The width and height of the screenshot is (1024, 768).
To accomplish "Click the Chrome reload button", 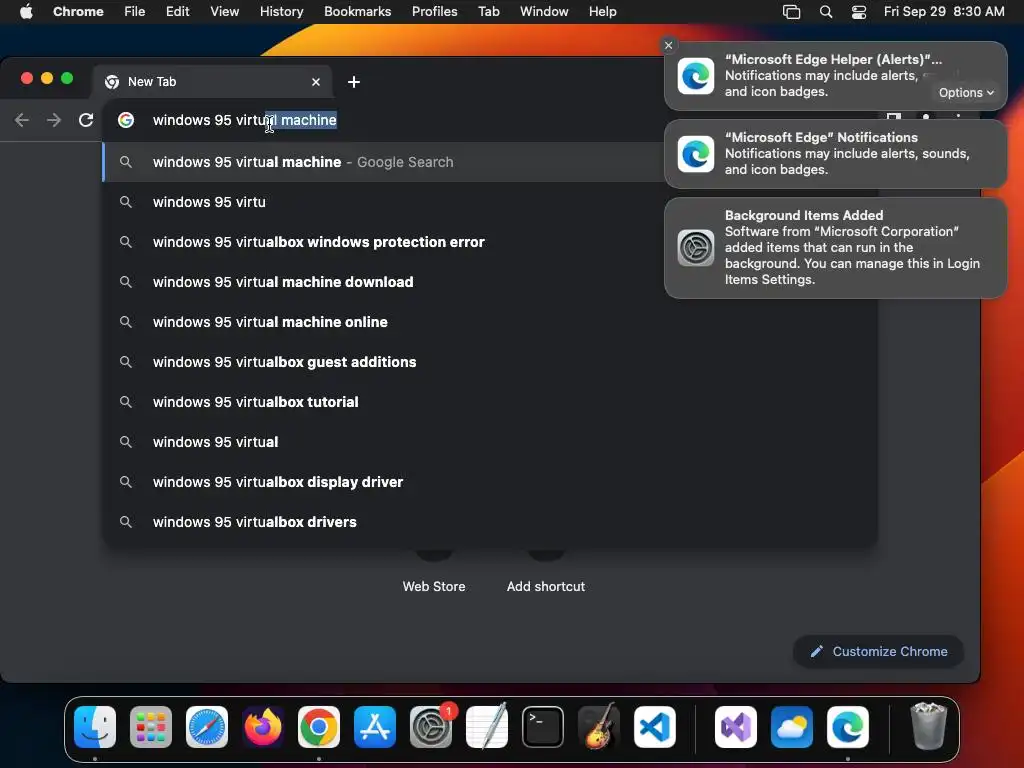I will tap(86, 120).
